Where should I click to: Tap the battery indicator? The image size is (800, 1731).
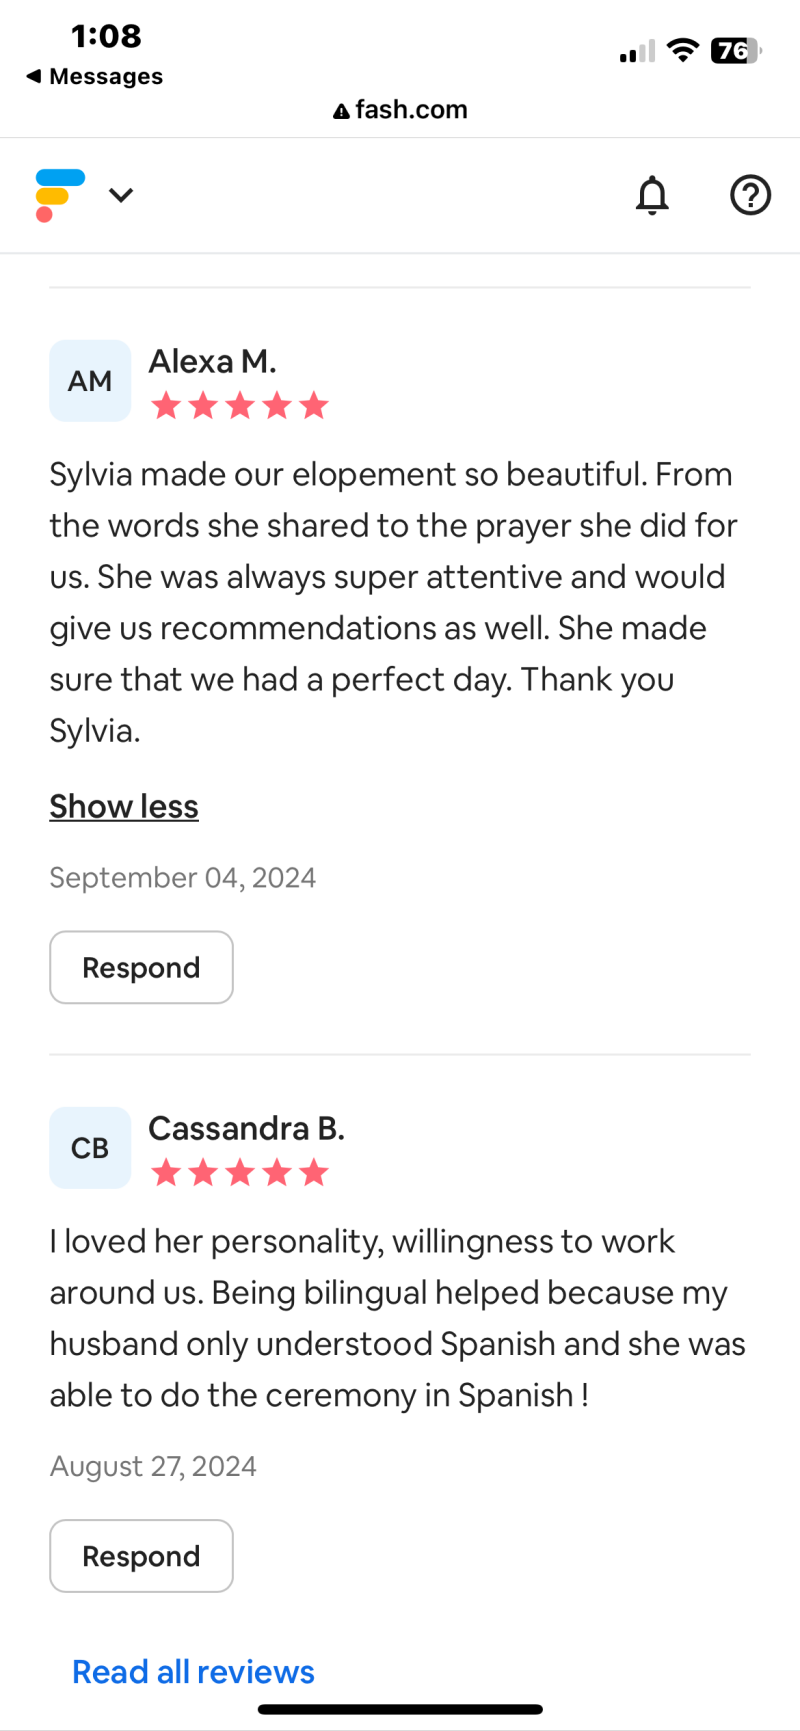735,50
